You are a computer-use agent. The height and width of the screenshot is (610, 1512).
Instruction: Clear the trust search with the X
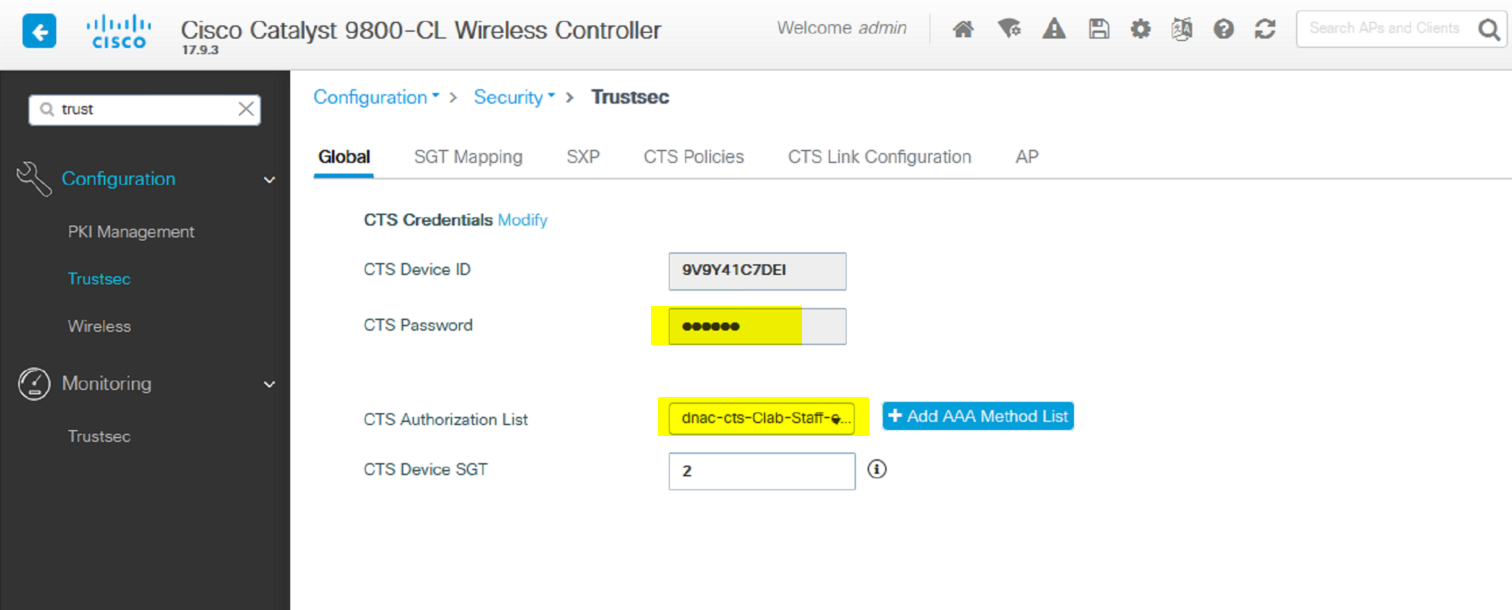coord(246,109)
